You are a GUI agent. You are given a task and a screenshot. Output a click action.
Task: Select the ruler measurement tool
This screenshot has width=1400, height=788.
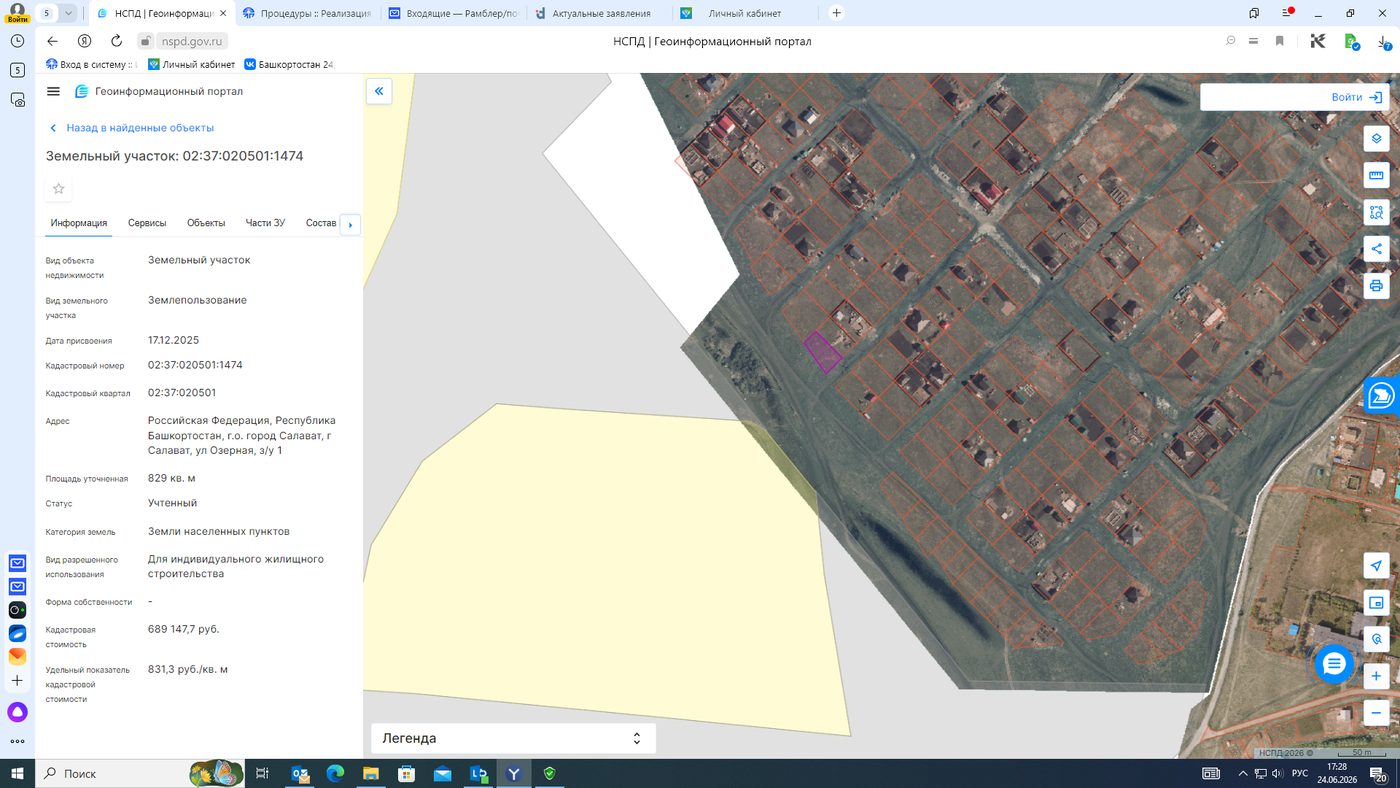(x=1376, y=176)
